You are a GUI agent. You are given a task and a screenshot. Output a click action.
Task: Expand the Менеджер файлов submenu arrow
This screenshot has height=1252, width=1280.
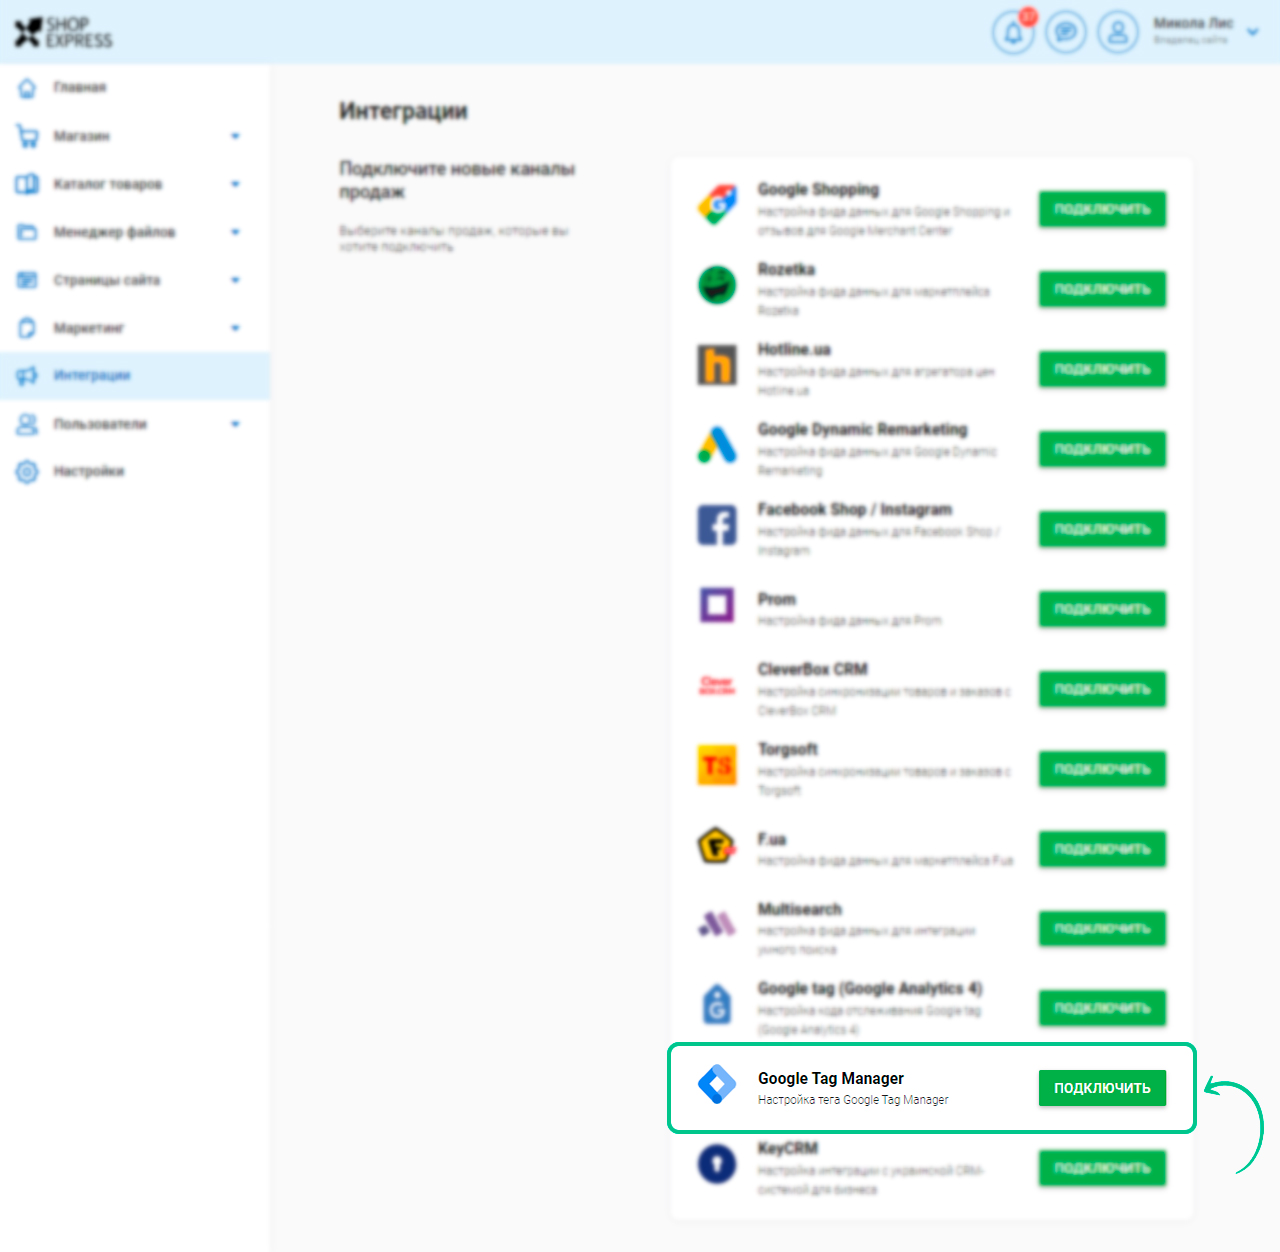click(x=235, y=232)
